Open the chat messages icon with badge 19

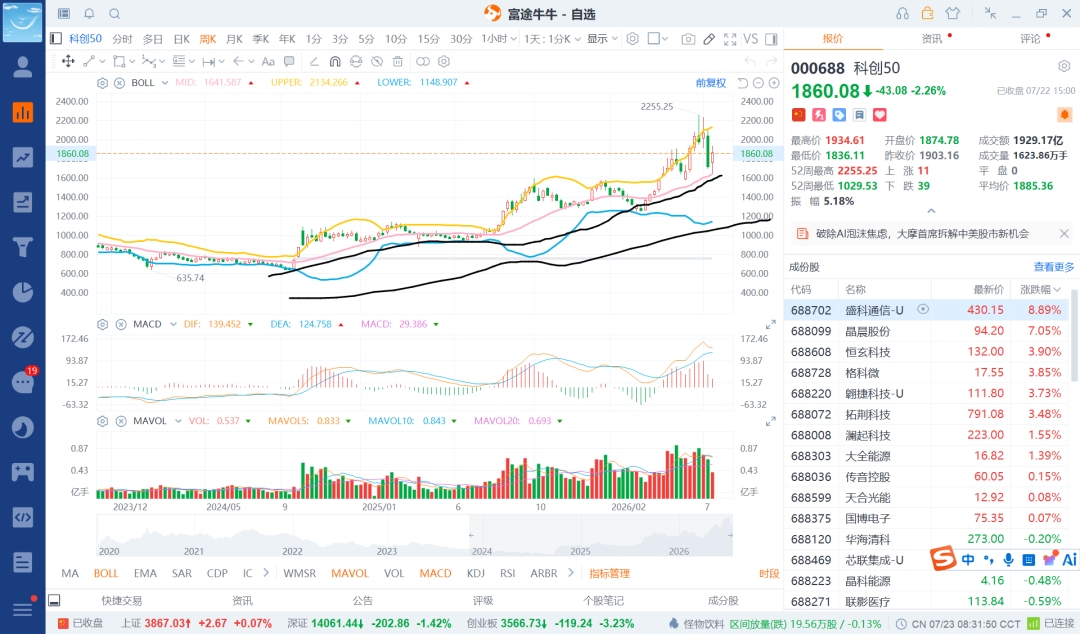pyautogui.click(x=23, y=382)
